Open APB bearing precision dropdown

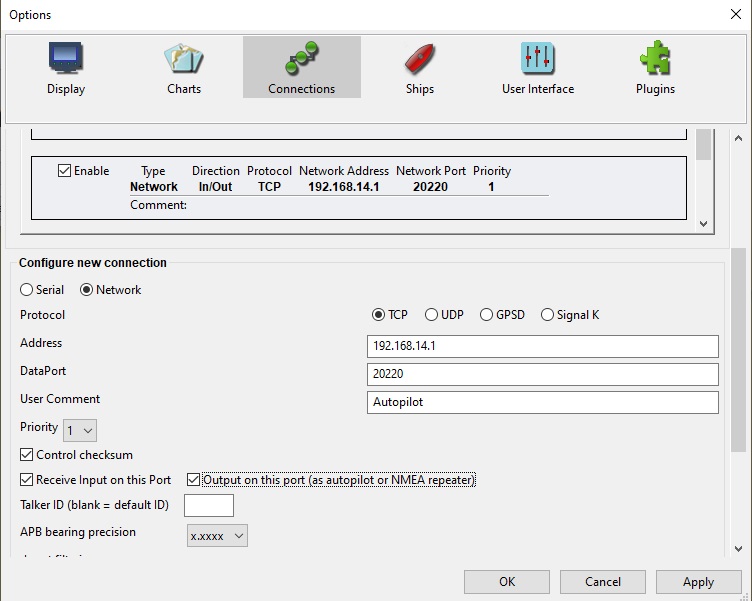217,536
